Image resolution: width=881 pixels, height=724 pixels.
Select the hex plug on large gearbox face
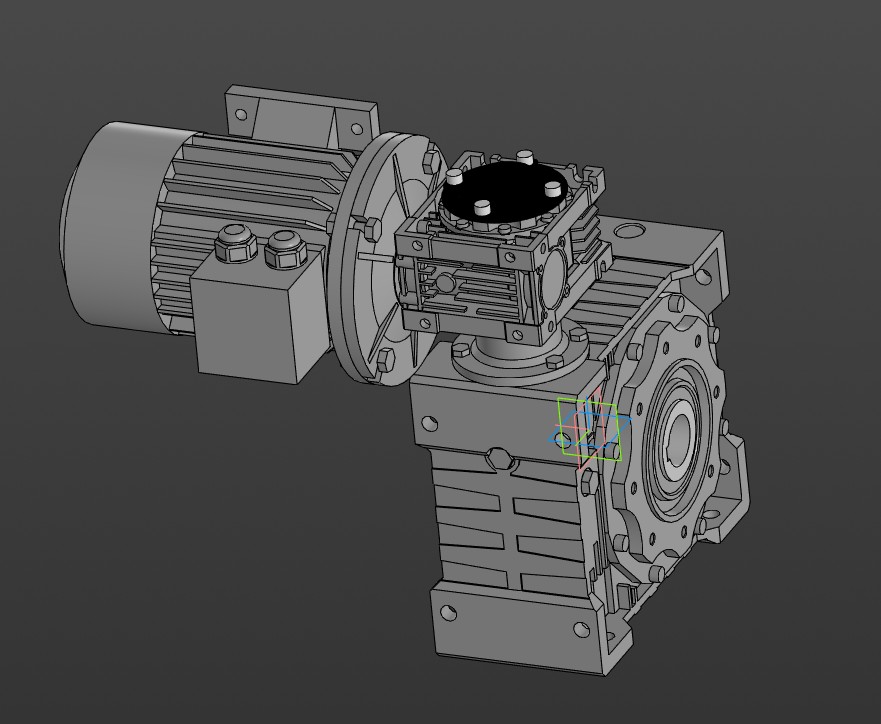pyautogui.click(x=501, y=458)
